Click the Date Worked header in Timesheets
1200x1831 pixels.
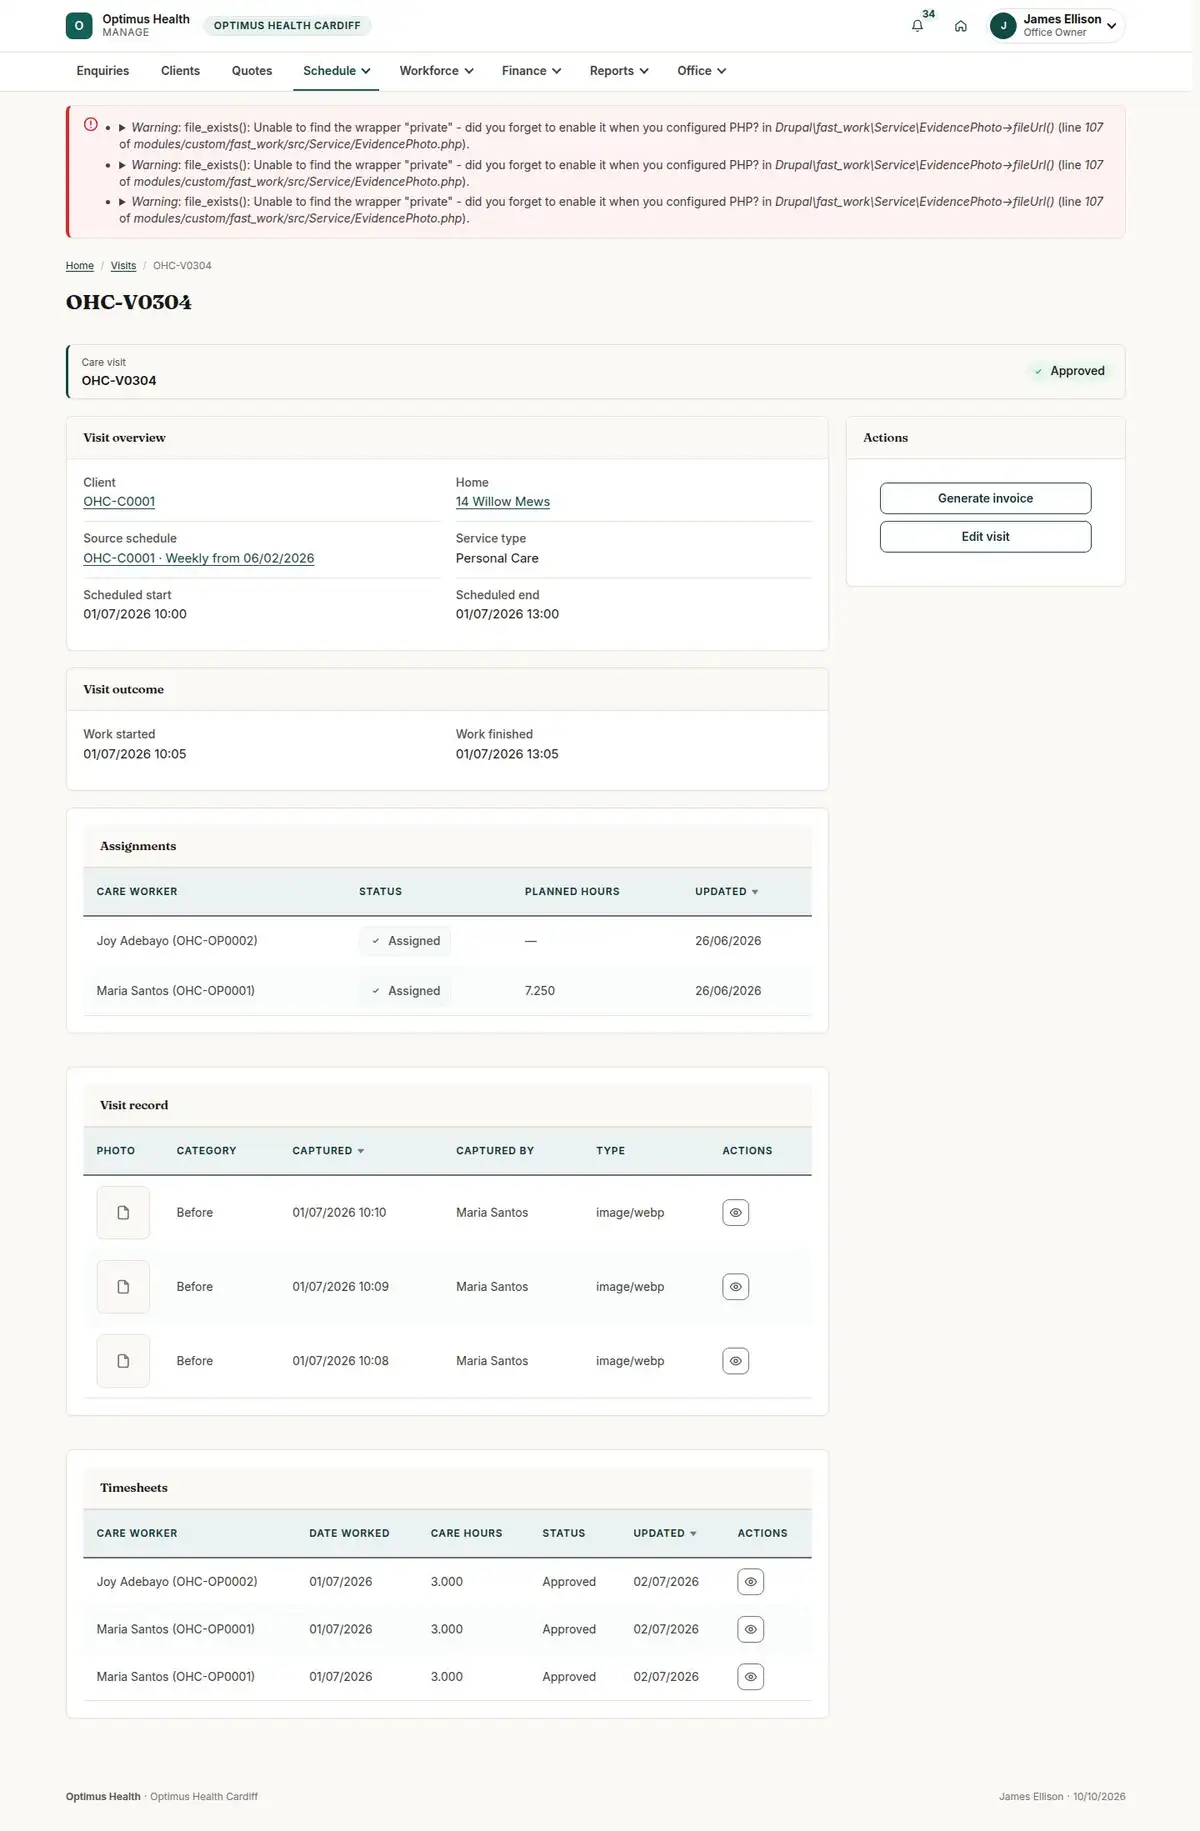pyautogui.click(x=349, y=1533)
